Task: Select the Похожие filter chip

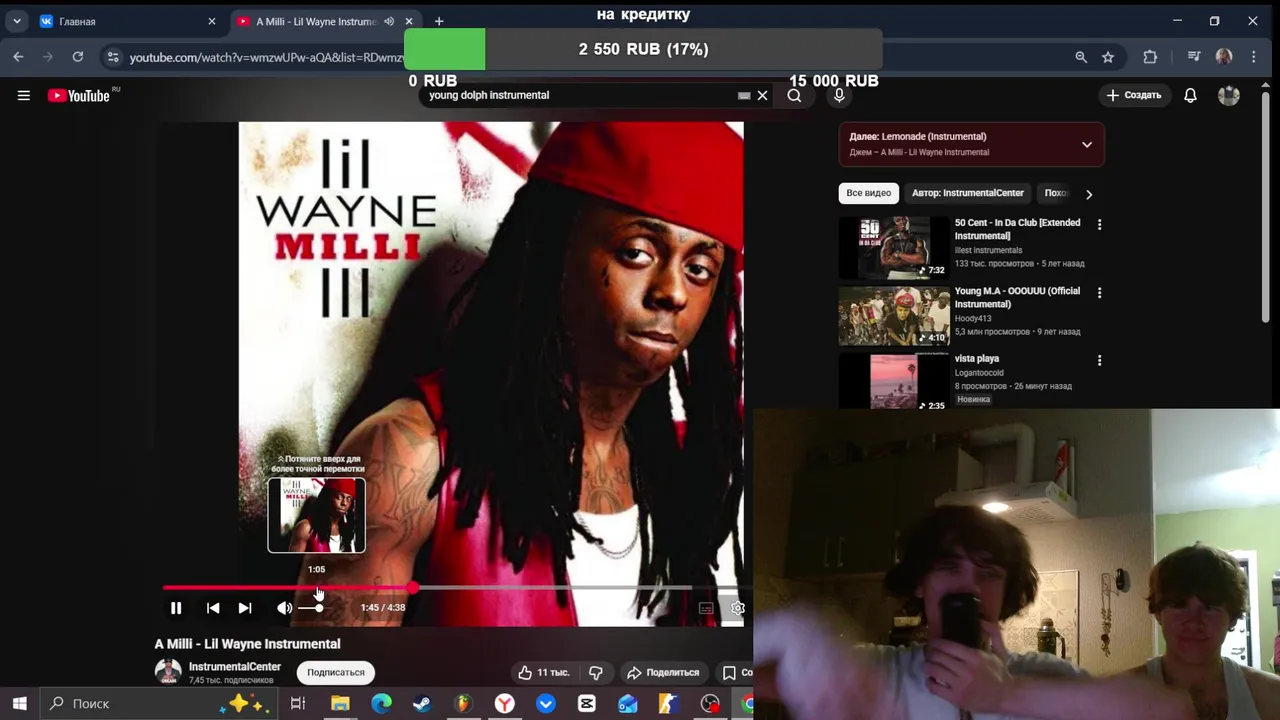Action: 1056,193
